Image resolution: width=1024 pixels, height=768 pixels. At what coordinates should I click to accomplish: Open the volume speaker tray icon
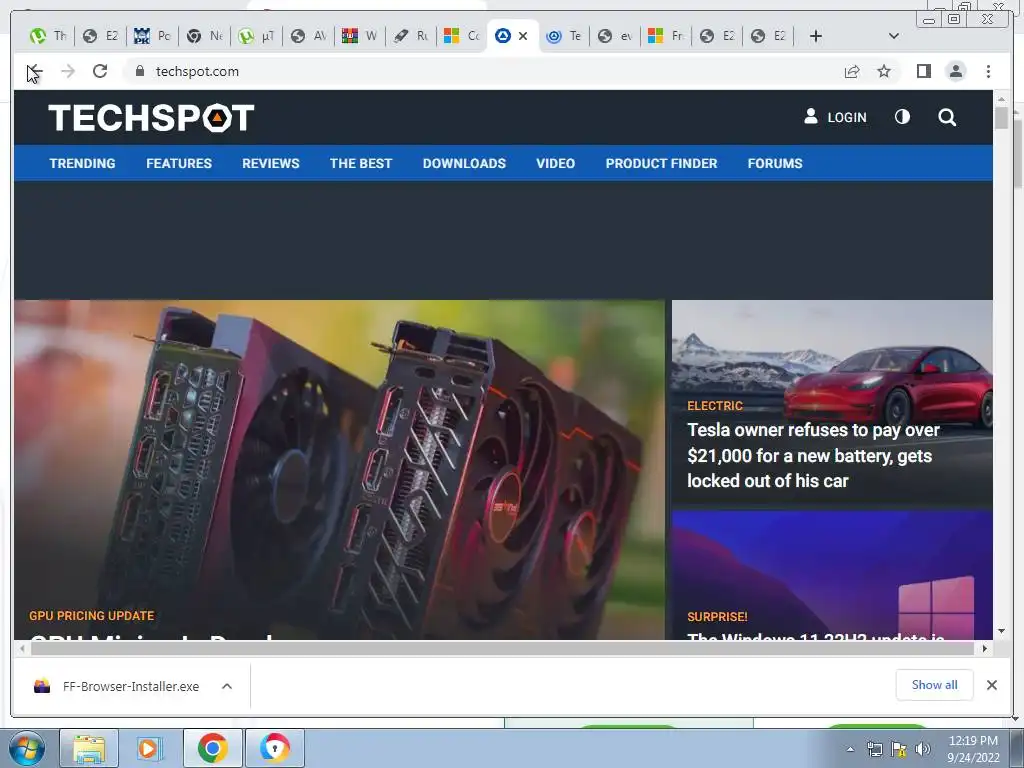click(922, 750)
